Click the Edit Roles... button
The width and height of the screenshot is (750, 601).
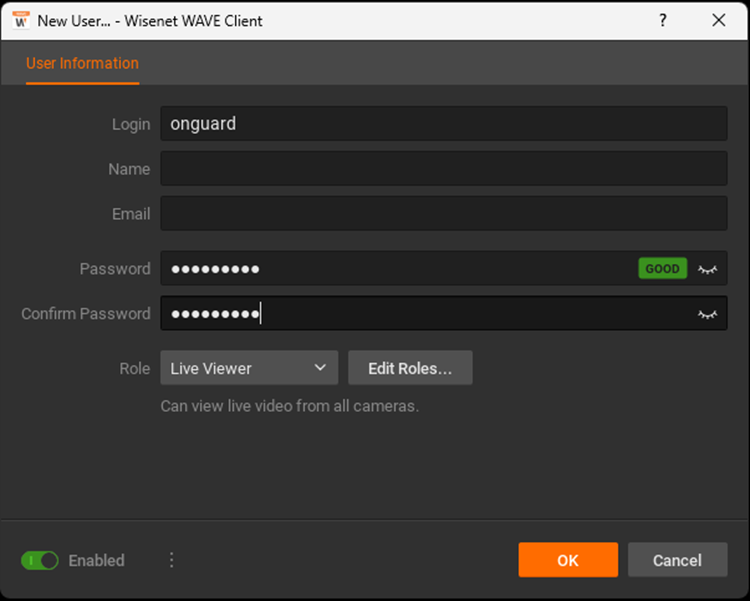(410, 368)
